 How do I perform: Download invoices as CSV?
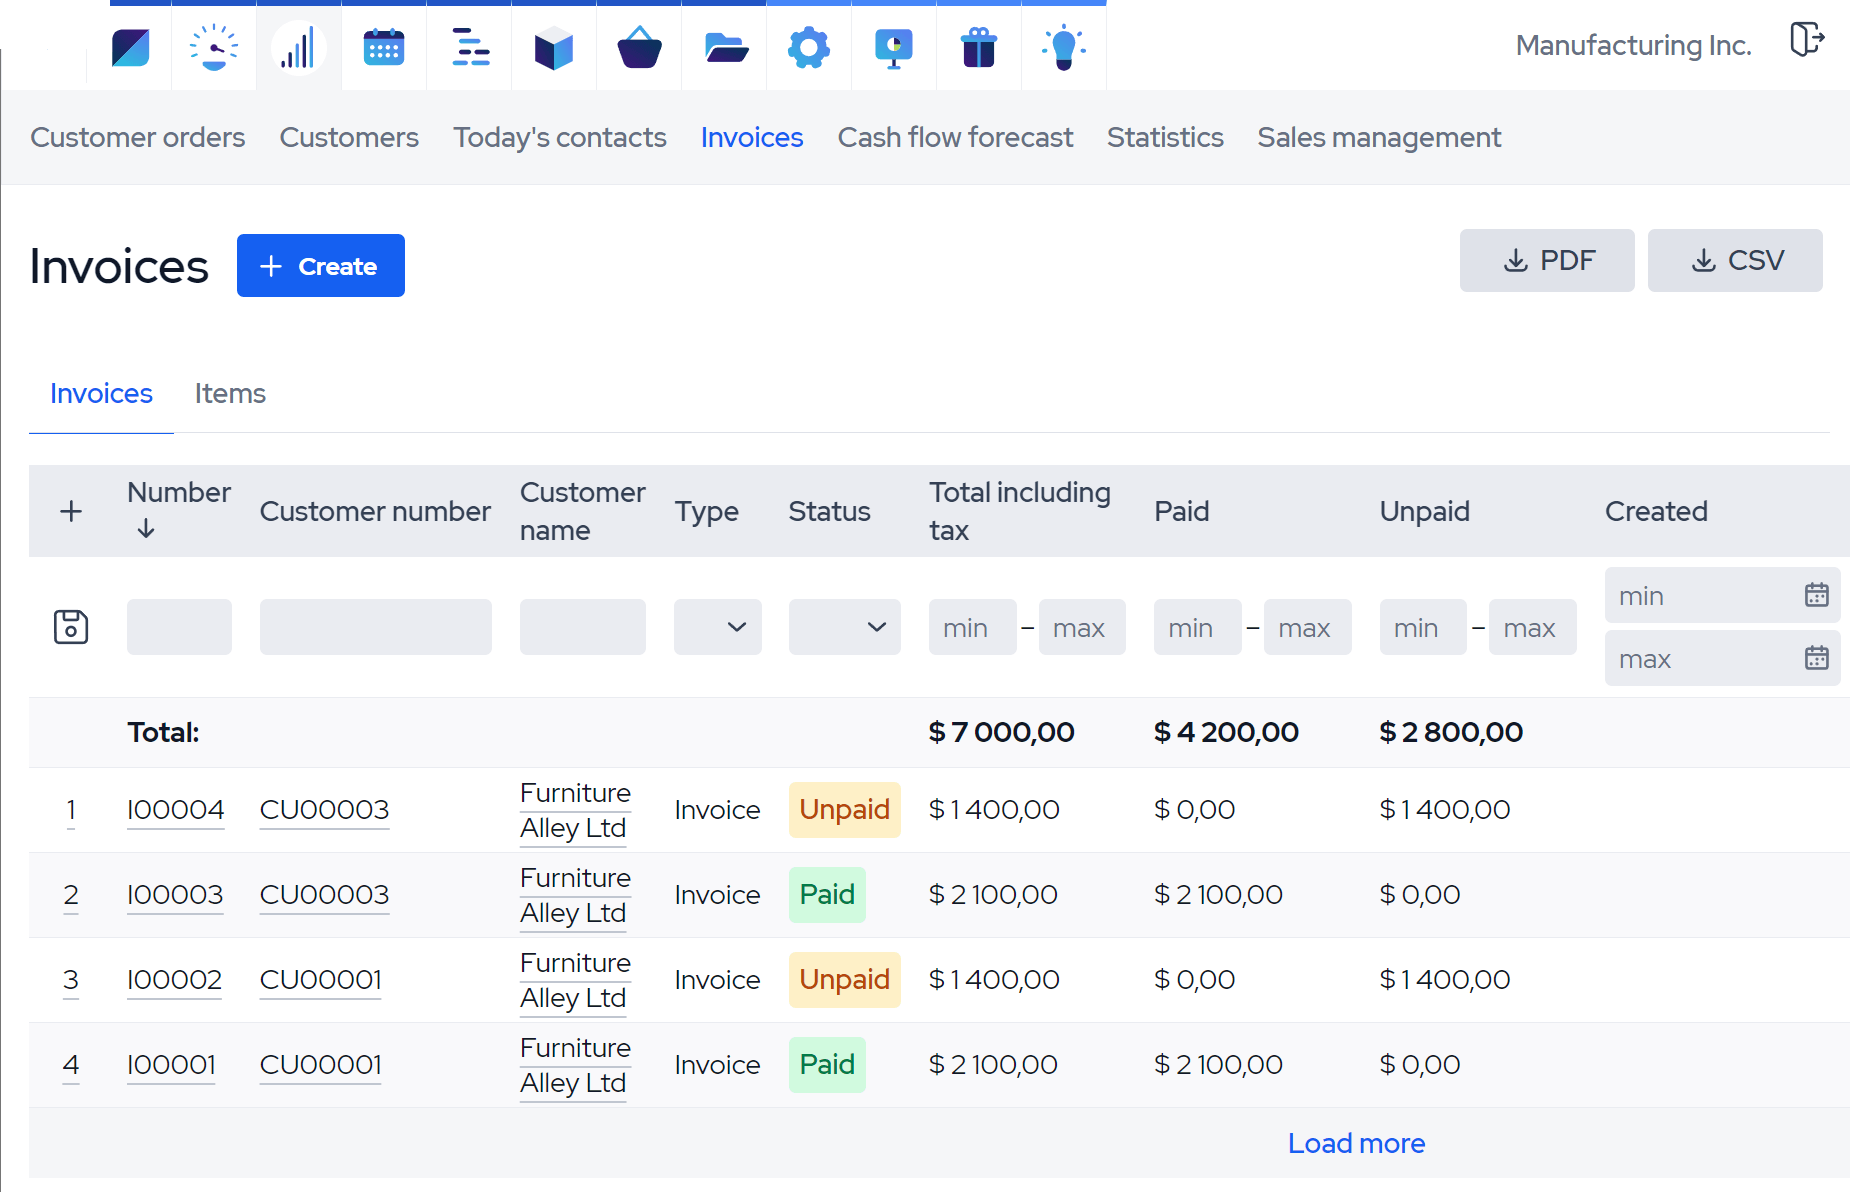pos(1734,261)
